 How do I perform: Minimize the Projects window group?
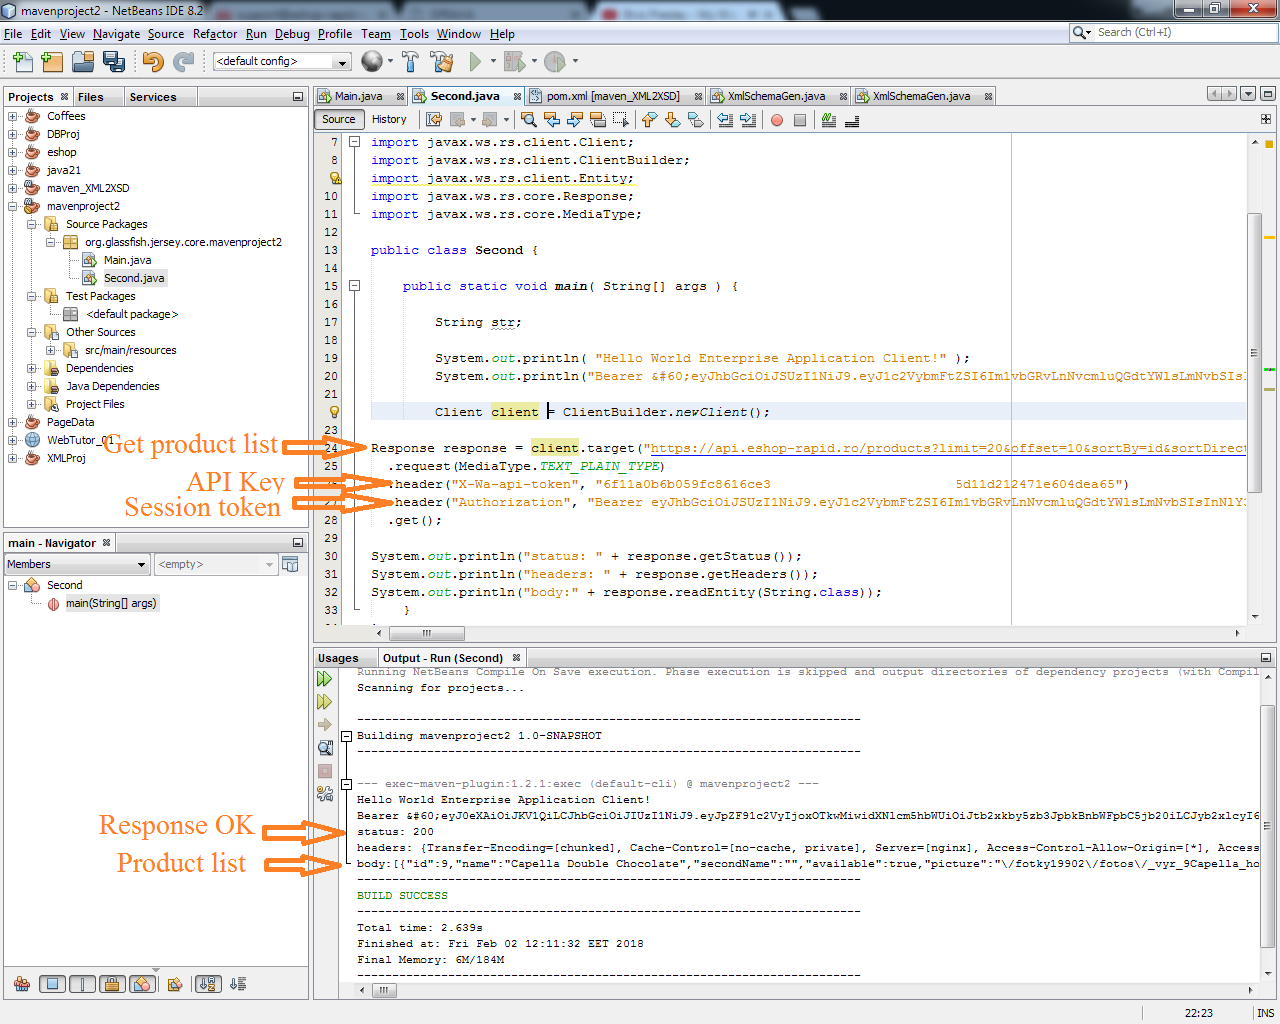297,97
